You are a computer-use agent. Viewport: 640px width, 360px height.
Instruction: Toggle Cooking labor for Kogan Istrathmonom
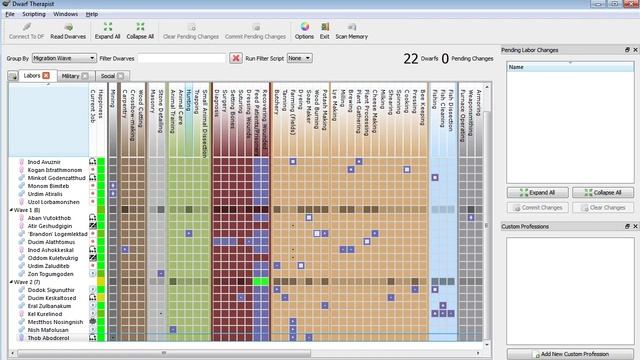(407, 170)
